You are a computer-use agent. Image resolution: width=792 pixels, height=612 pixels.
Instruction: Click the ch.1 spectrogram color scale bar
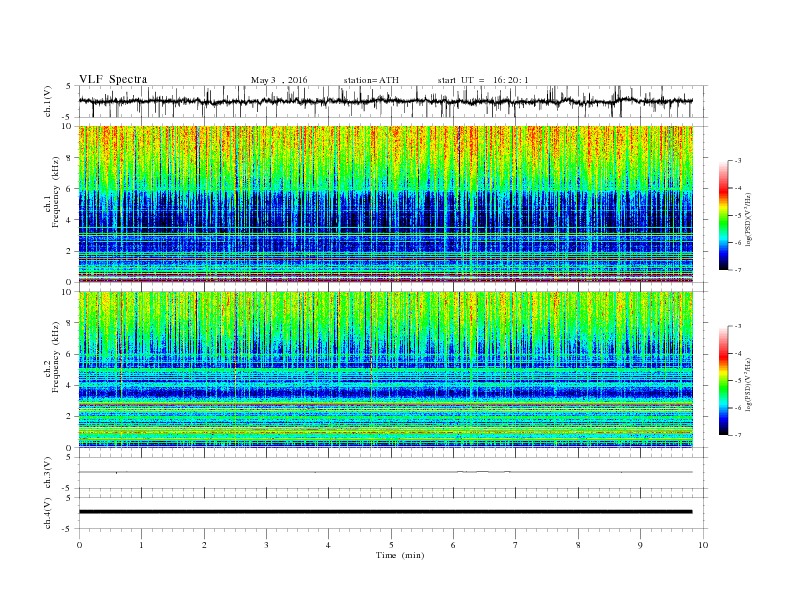(723, 215)
